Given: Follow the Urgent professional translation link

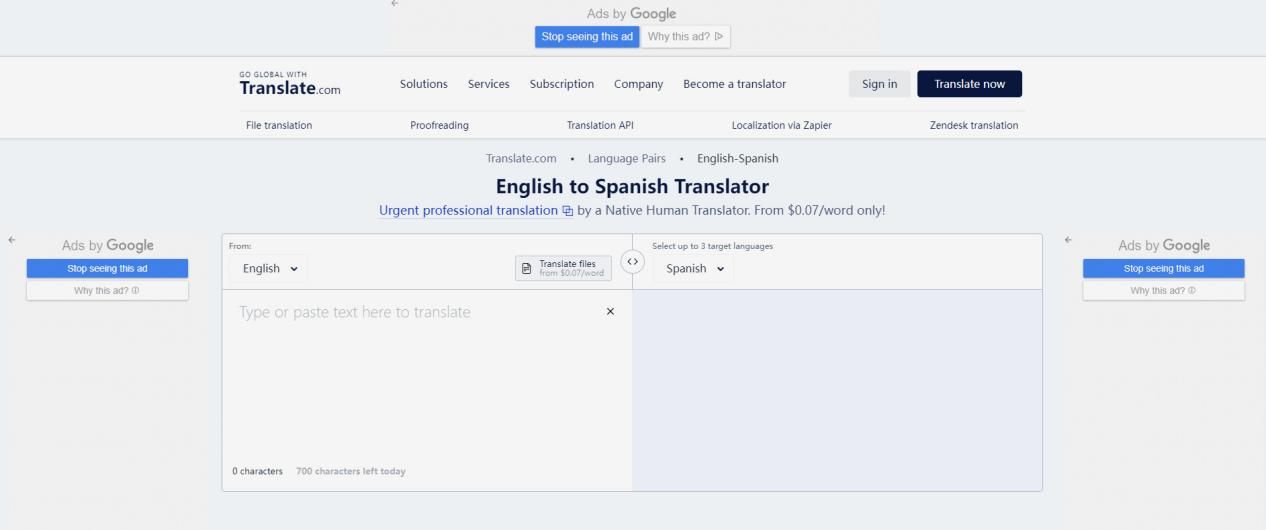Looking at the screenshot, I should [476, 210].
